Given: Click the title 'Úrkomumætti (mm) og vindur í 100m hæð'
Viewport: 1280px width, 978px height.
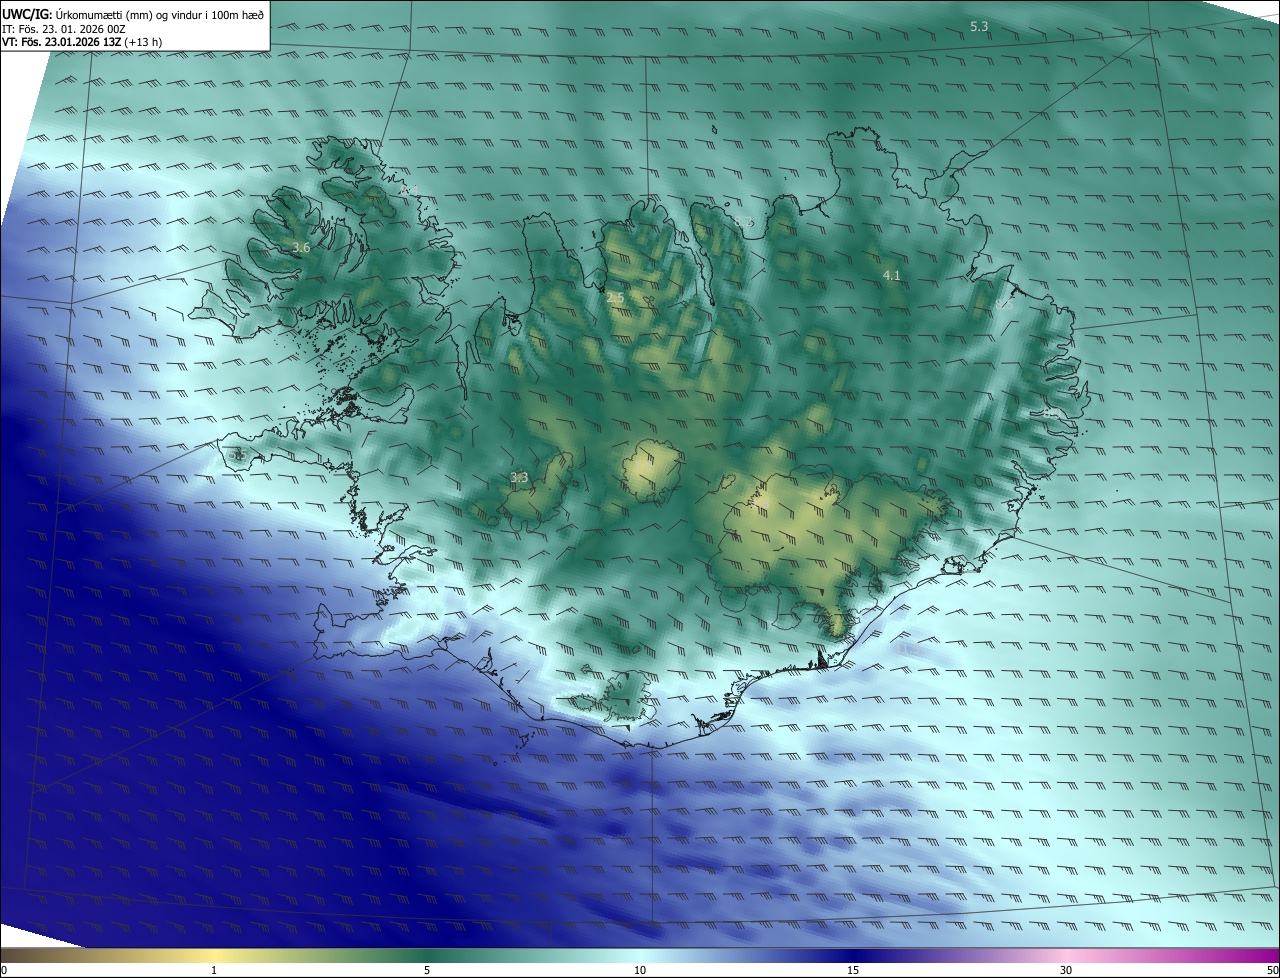Looking at the screenshot, I should point(159,14).
